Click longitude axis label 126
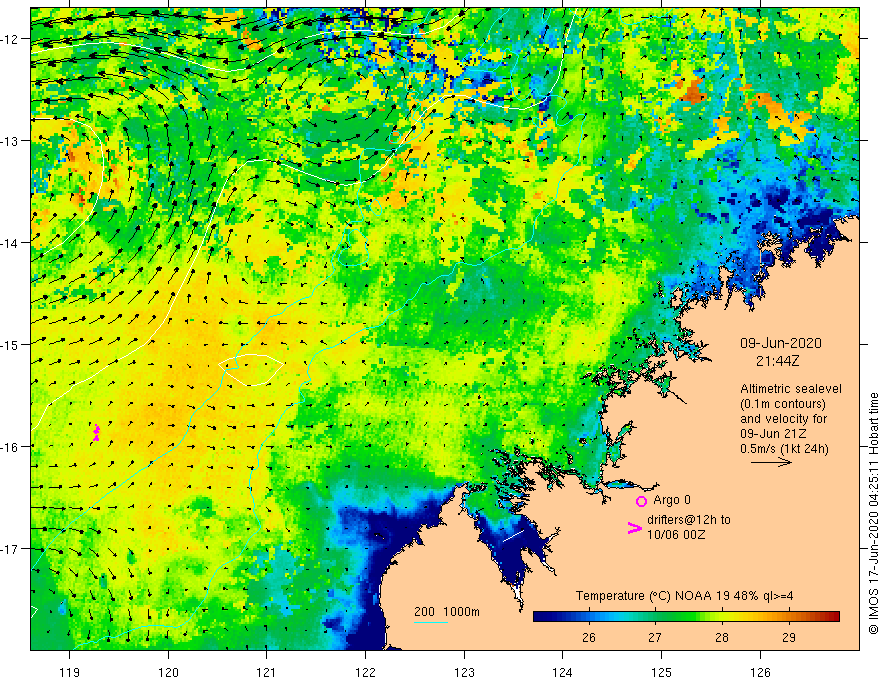 coord(760,672)
